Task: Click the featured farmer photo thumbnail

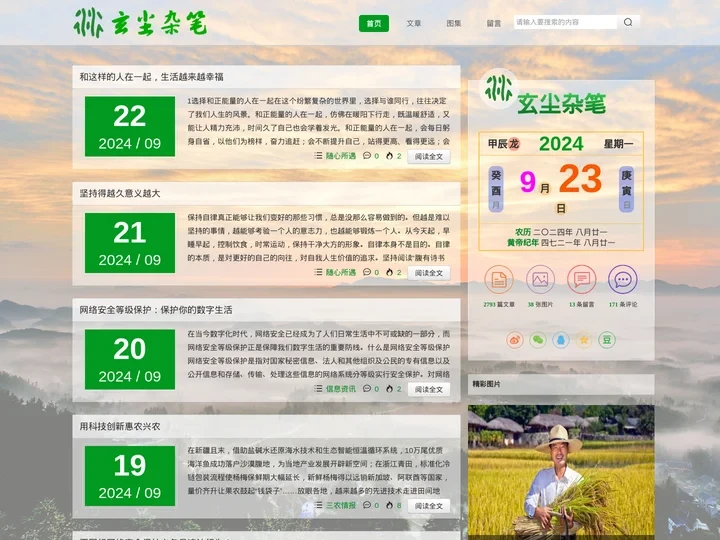Action: pyautogui.click(x=561, y=472)
